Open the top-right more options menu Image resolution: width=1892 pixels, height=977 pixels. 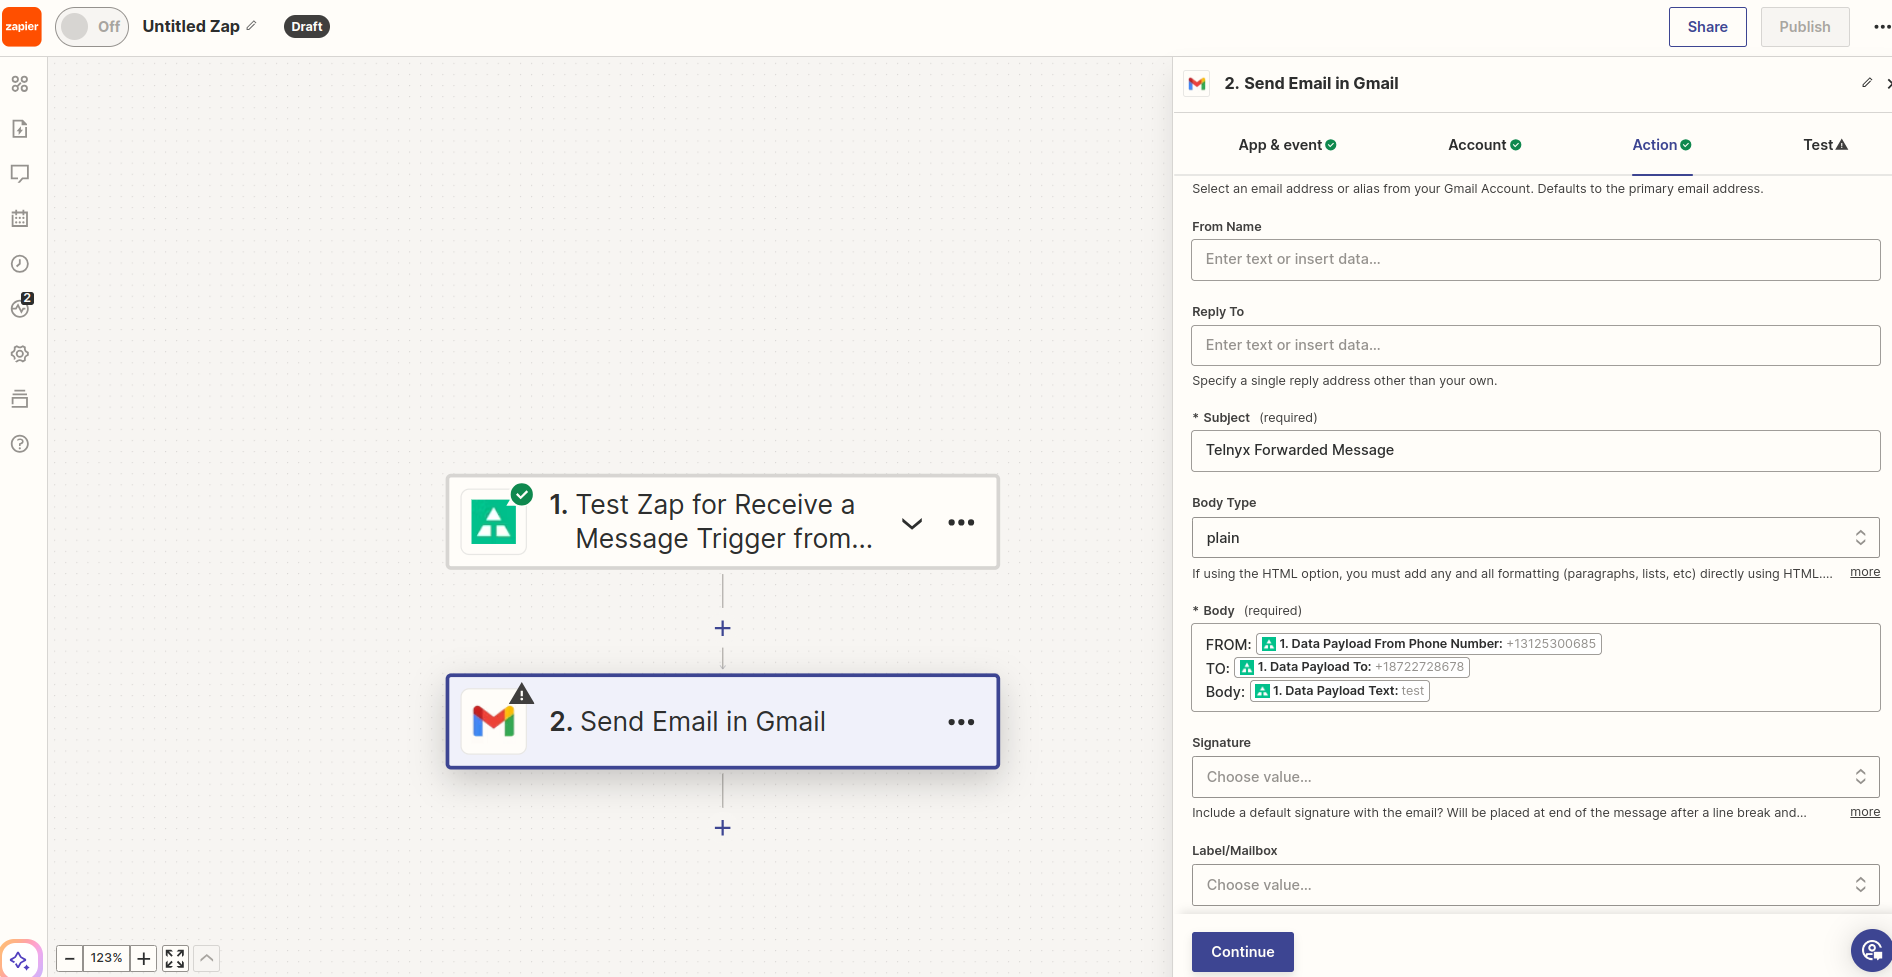coord(1881,27)
